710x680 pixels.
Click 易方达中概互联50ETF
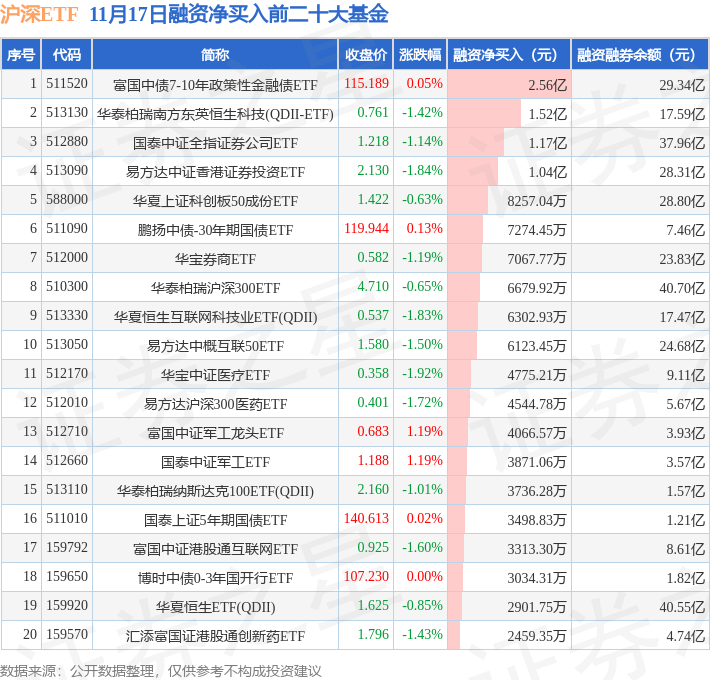click(215, 346)
